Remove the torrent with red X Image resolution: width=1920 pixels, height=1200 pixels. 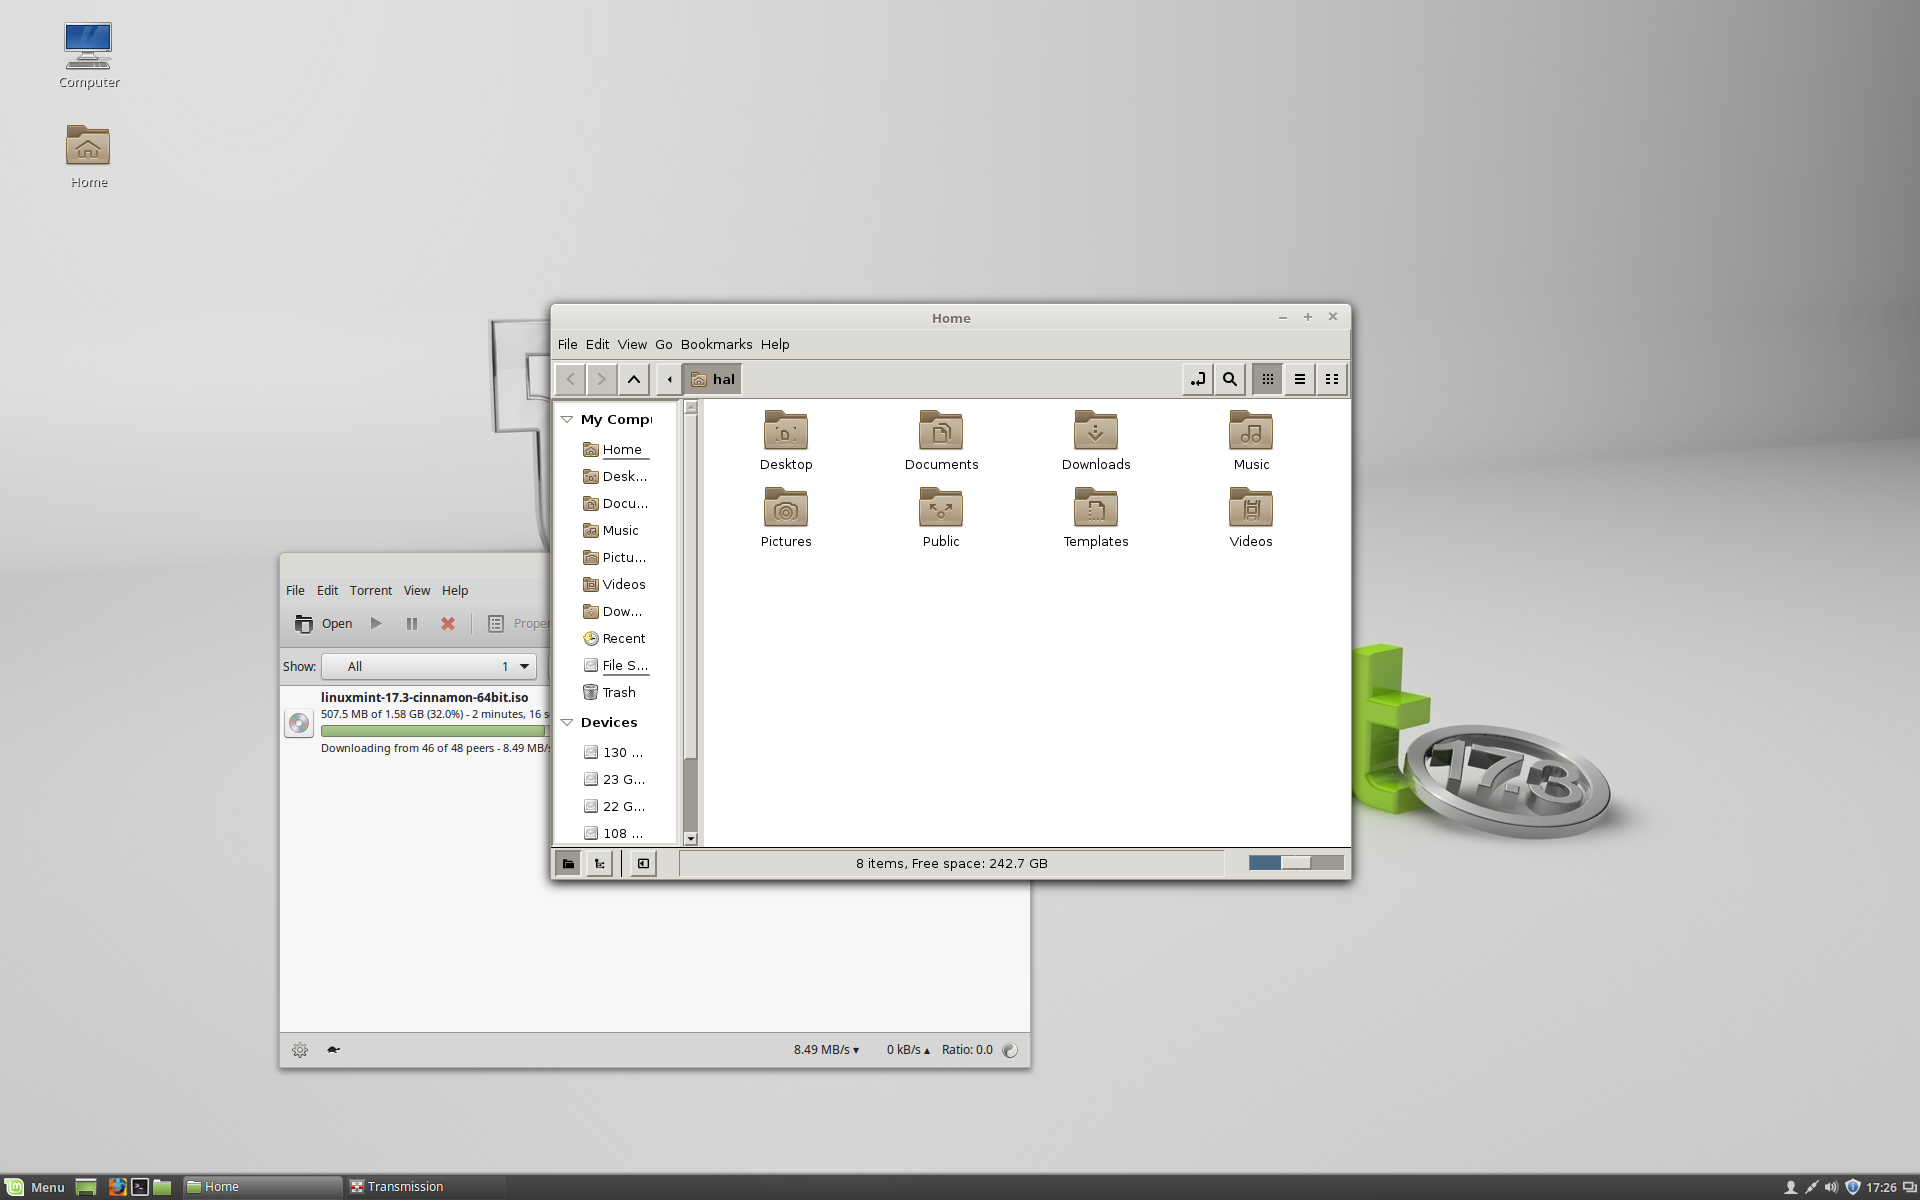(x=448, y=624)
